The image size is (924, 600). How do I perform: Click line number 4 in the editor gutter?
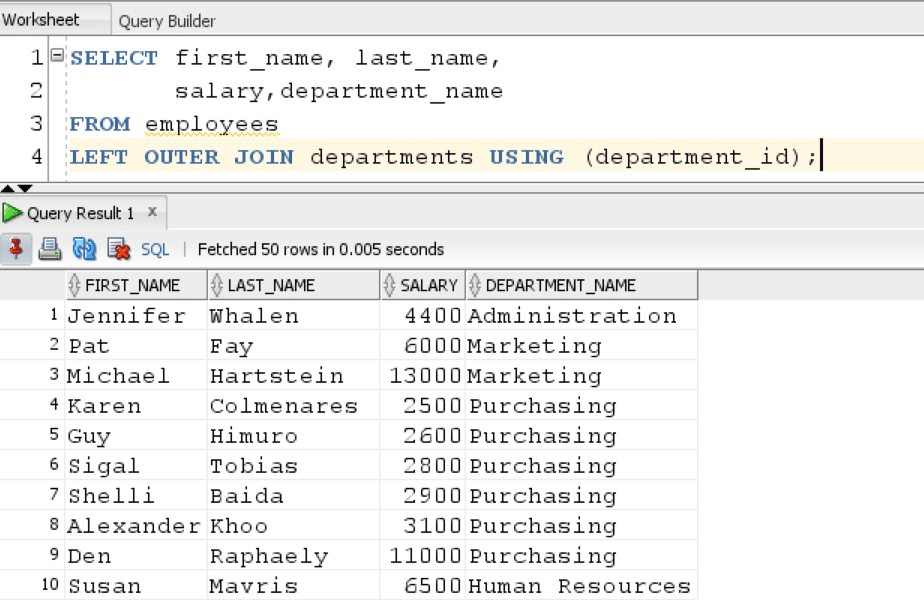click(x=37, y=157)
